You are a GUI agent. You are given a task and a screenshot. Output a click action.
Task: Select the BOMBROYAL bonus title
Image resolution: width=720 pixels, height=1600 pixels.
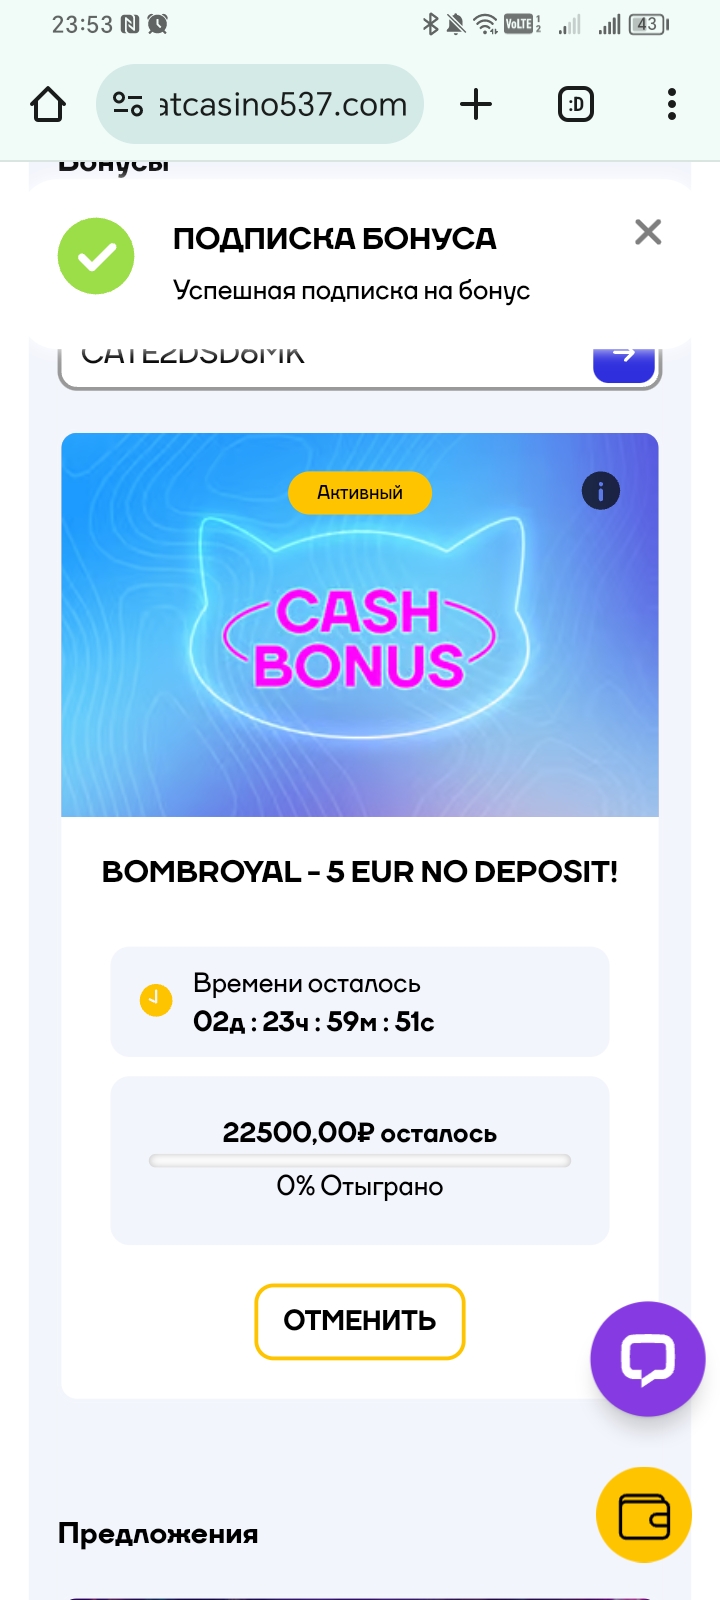[360, 872]
